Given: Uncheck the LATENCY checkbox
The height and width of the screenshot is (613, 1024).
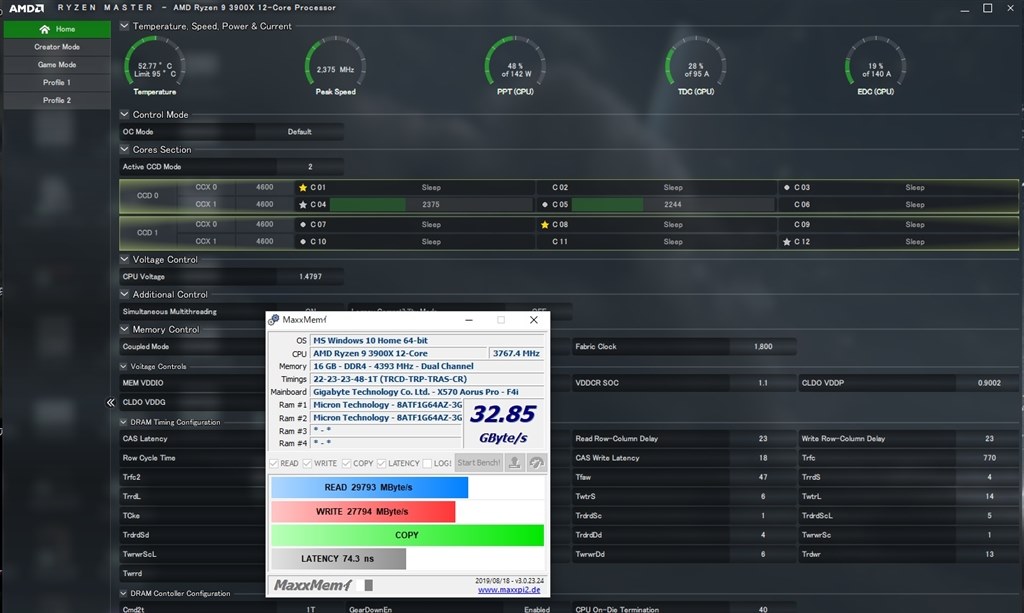Looking at the screenshot, I should [x=381, y=464].
